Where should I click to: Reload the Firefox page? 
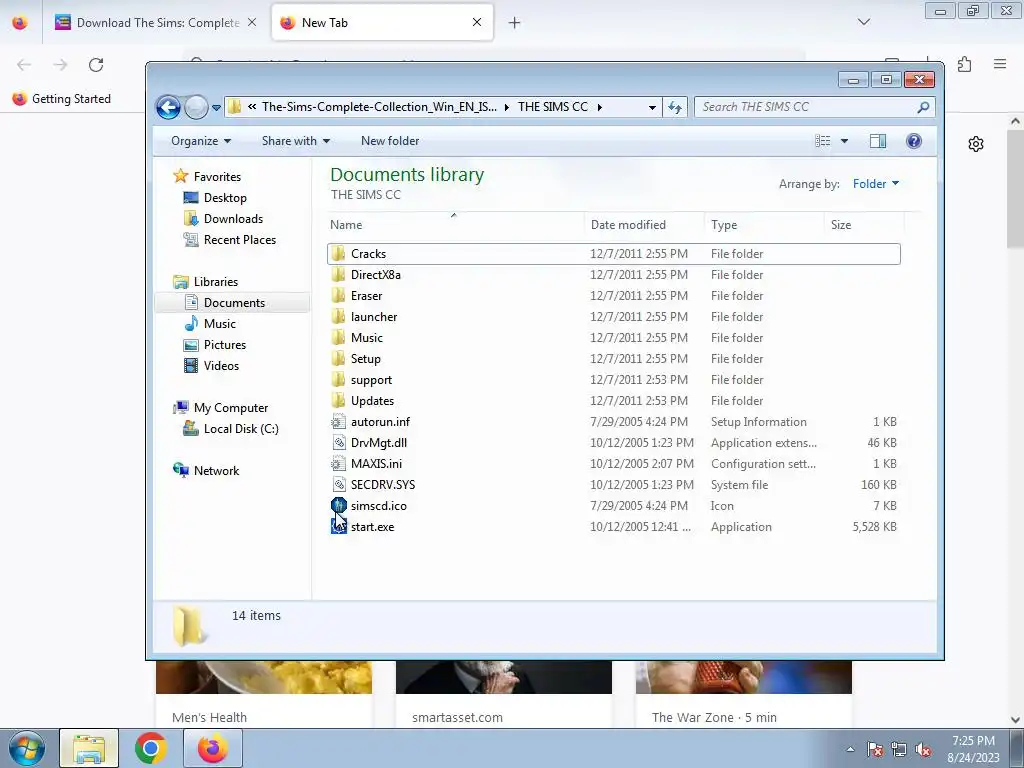[x=96, y=65]
